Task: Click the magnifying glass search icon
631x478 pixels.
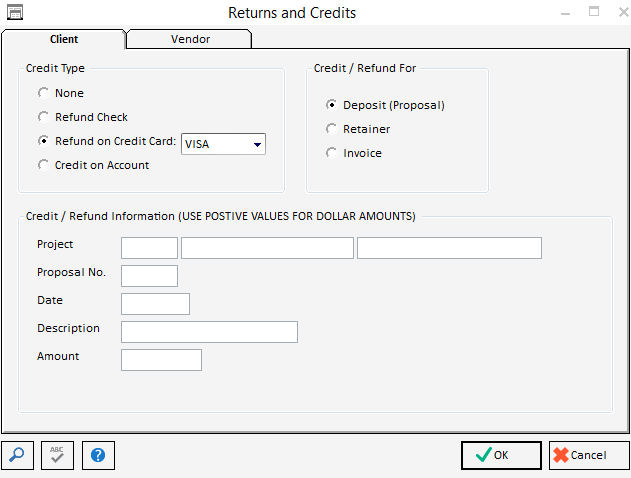Action: click(x=17, y=455)
